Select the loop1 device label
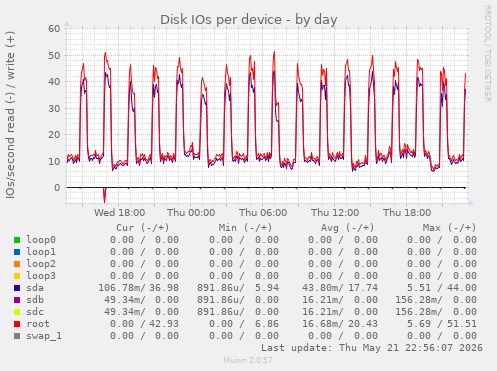The width and height of the screenshot is (497, 371). tap(41, 252)
